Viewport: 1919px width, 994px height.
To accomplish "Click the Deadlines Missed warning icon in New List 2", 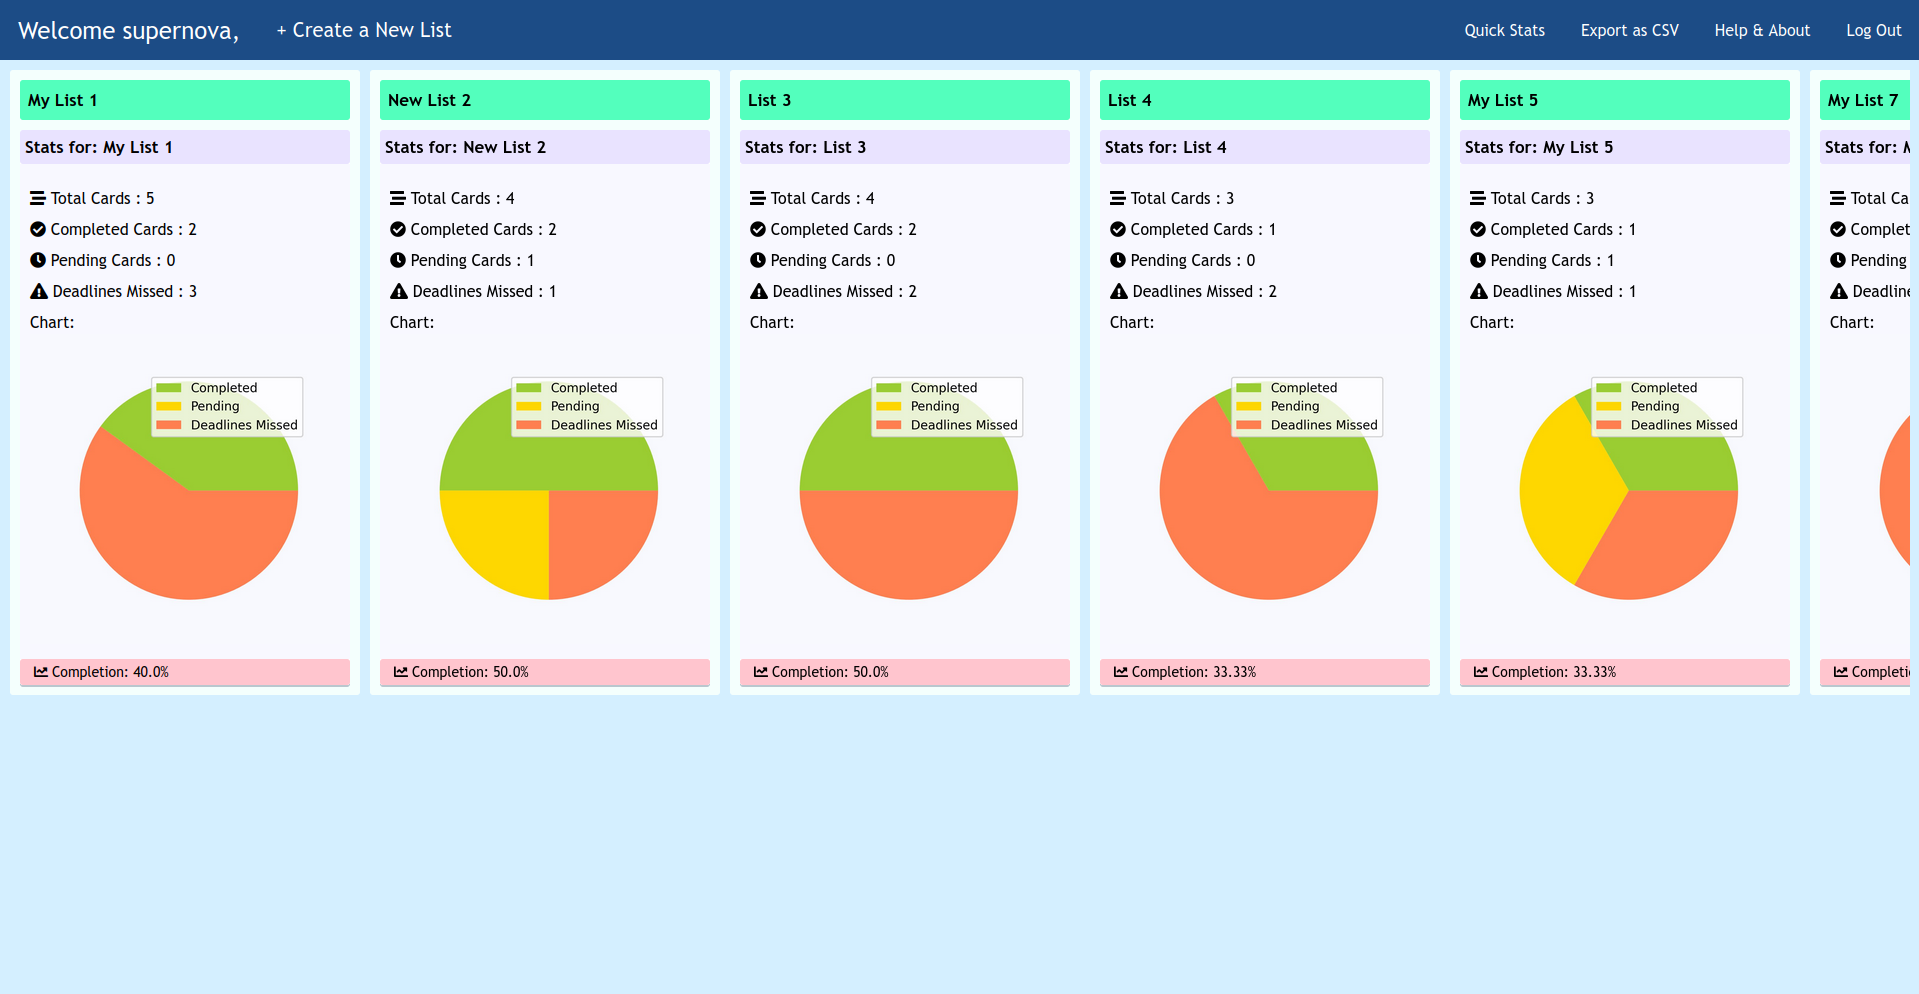I will 399,291.
